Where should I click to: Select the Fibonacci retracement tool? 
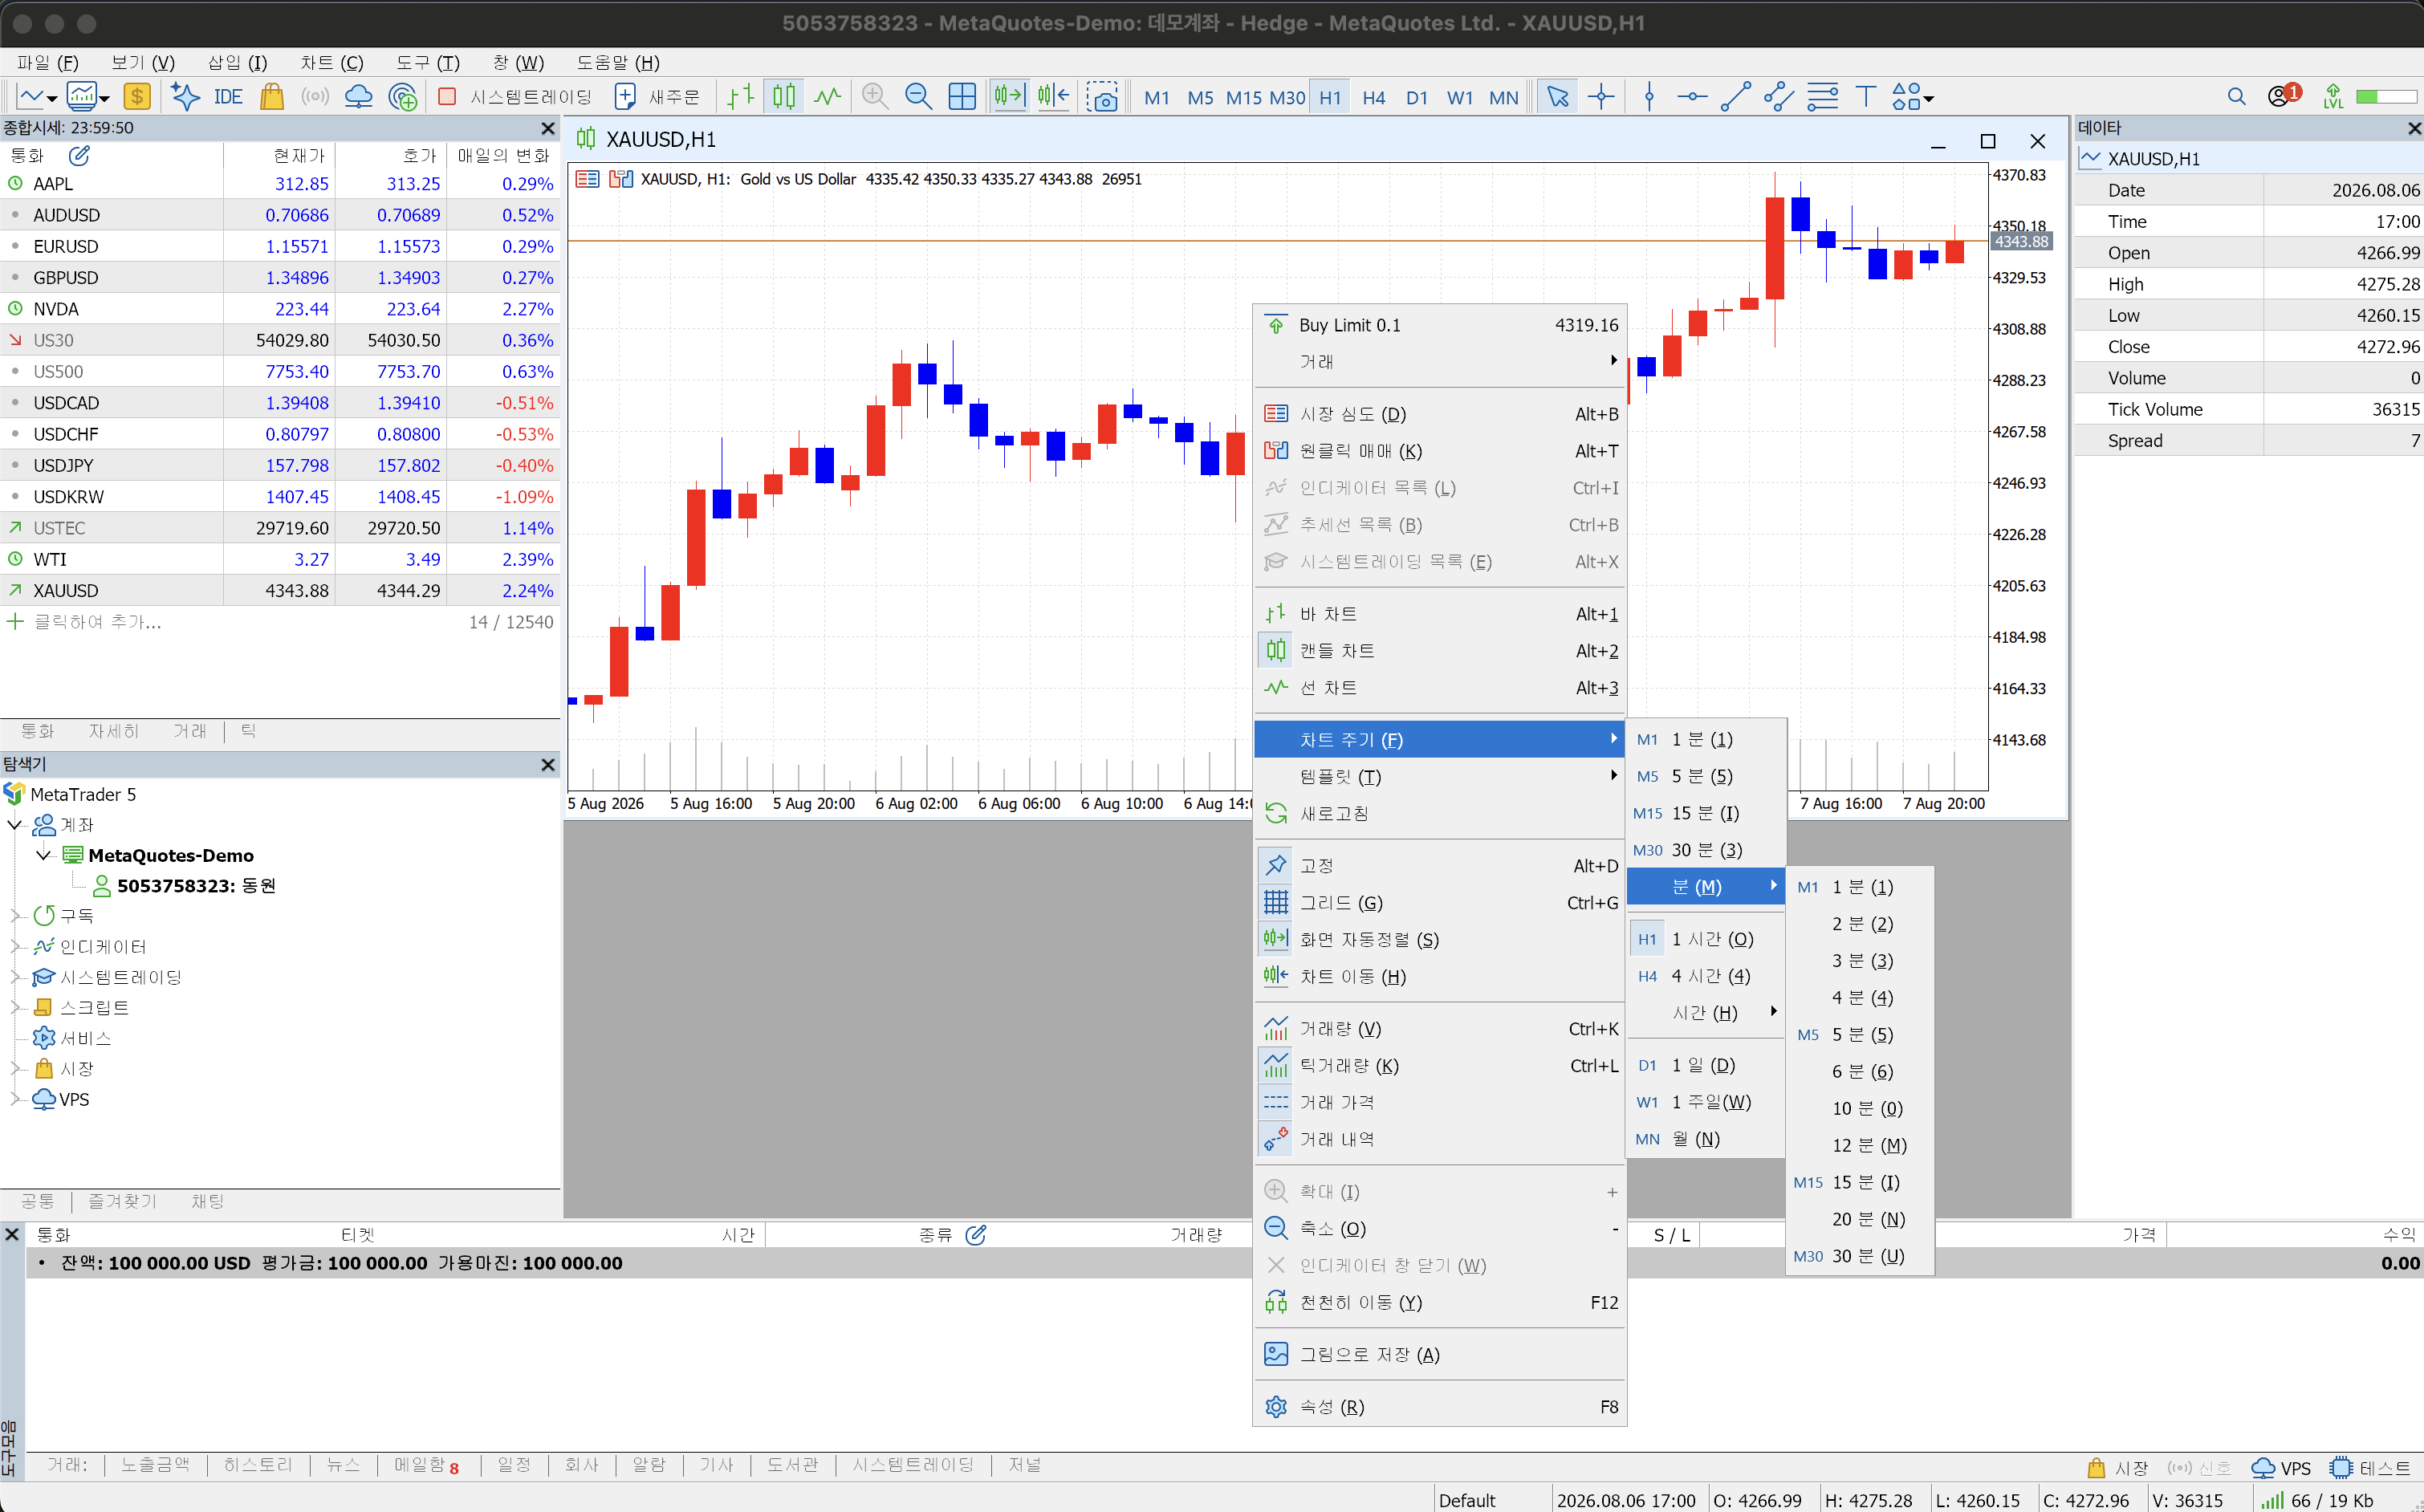pos(1822,97)
